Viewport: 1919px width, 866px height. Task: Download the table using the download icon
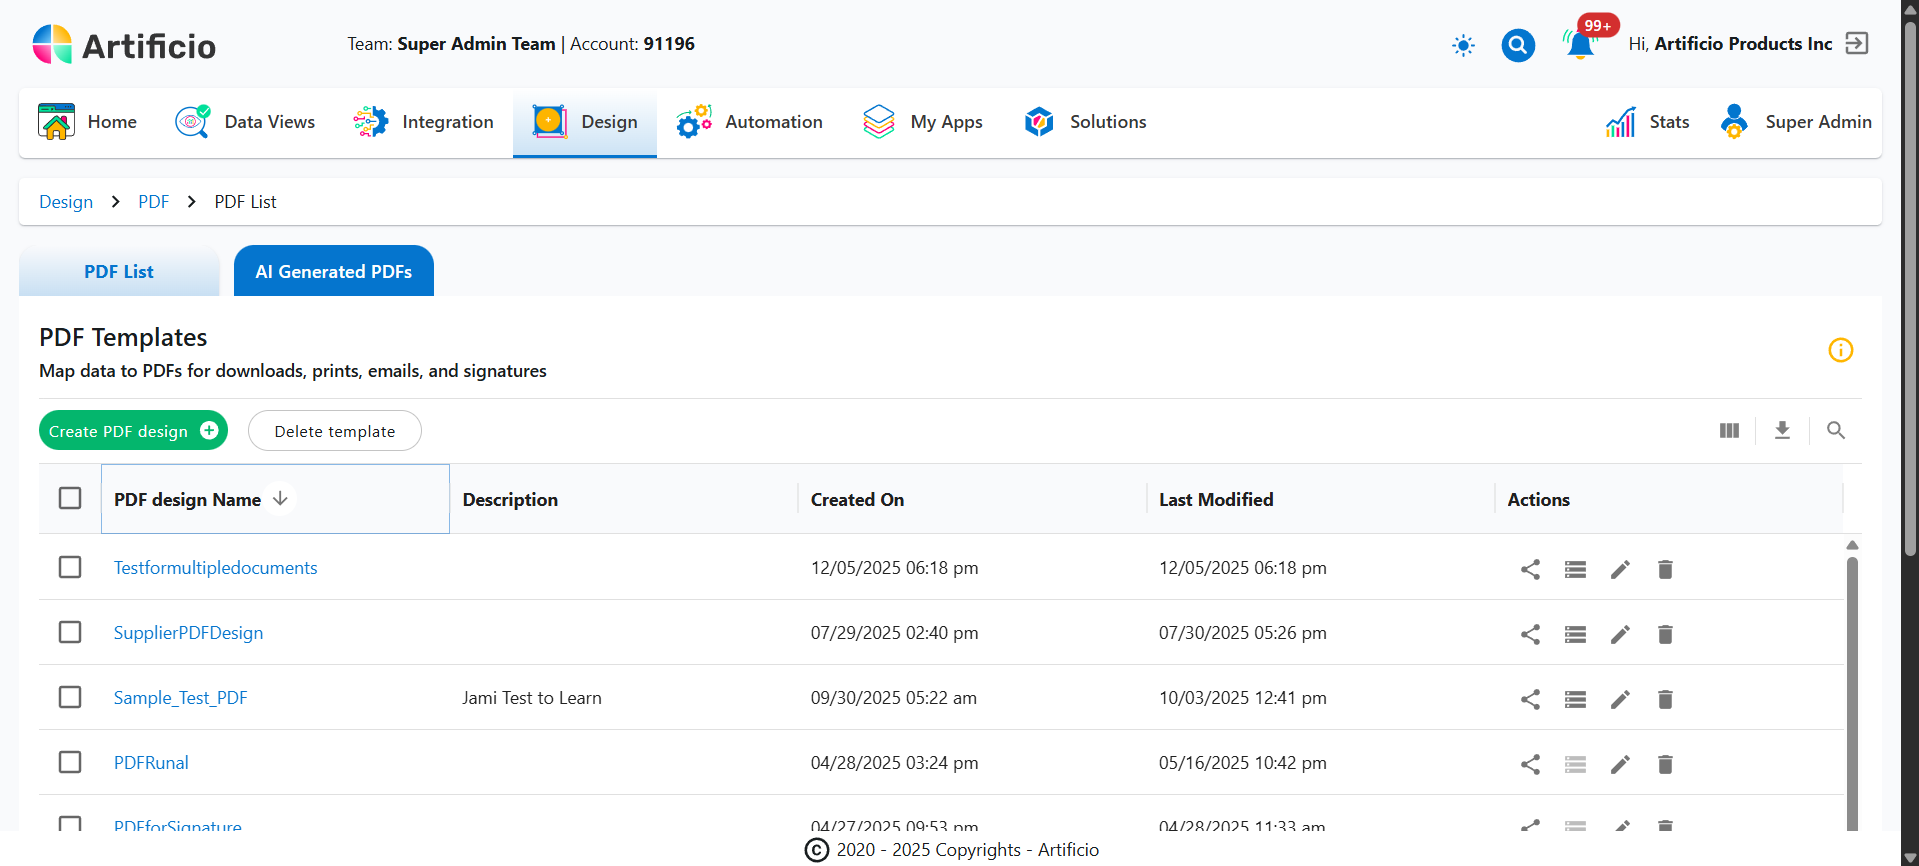(1782, 430)
